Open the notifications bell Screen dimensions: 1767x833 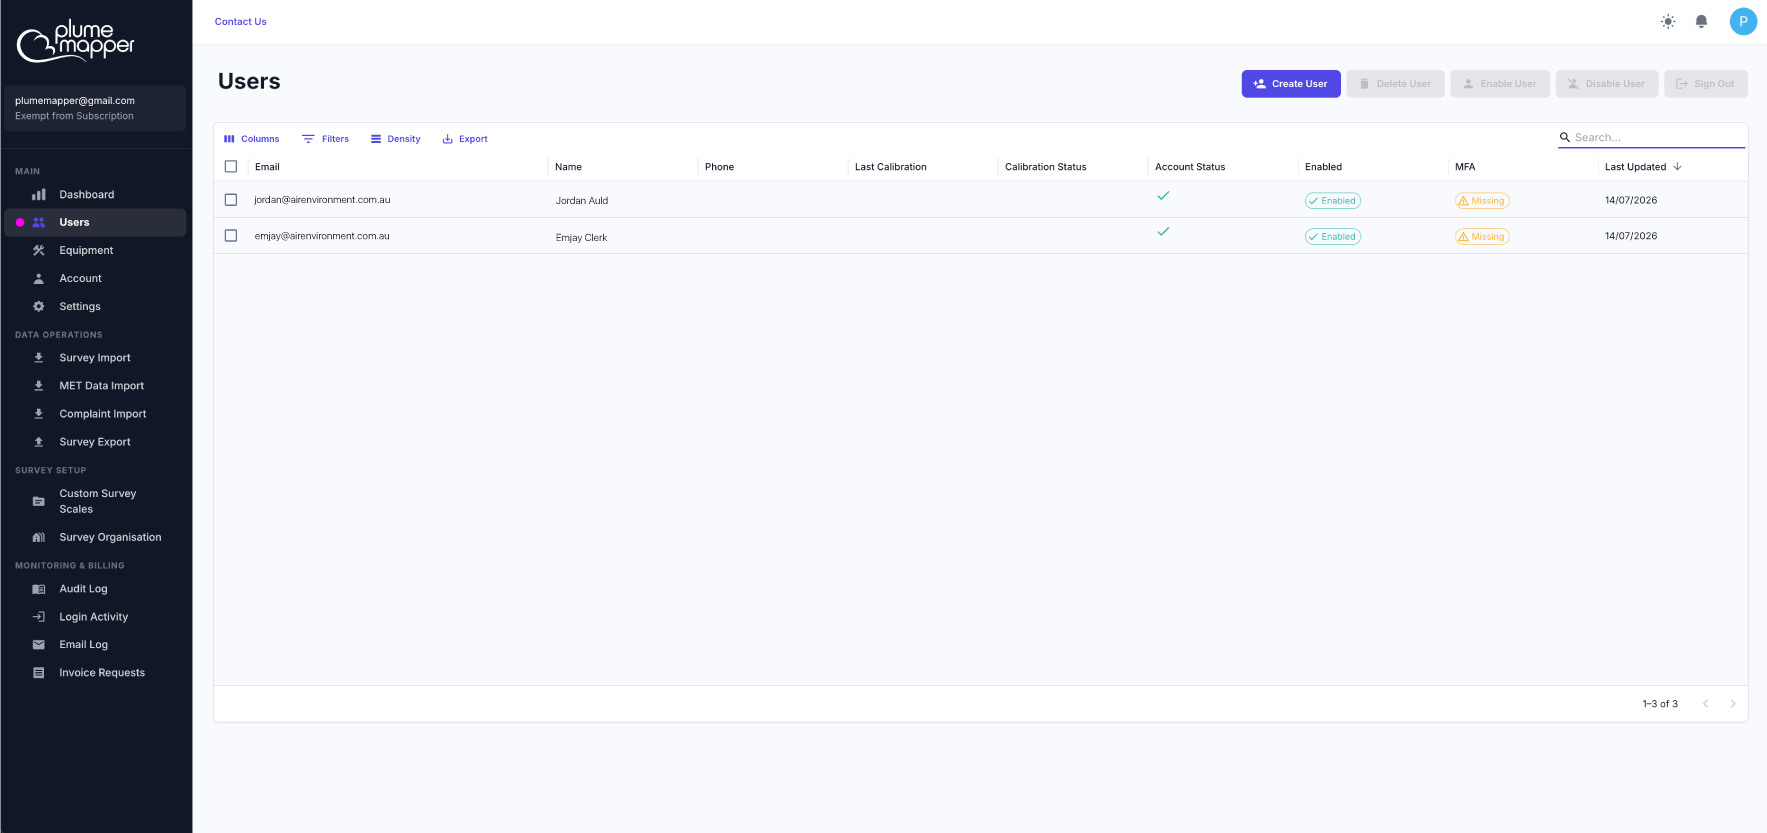pyautogui.click(x=1701, y=21)
